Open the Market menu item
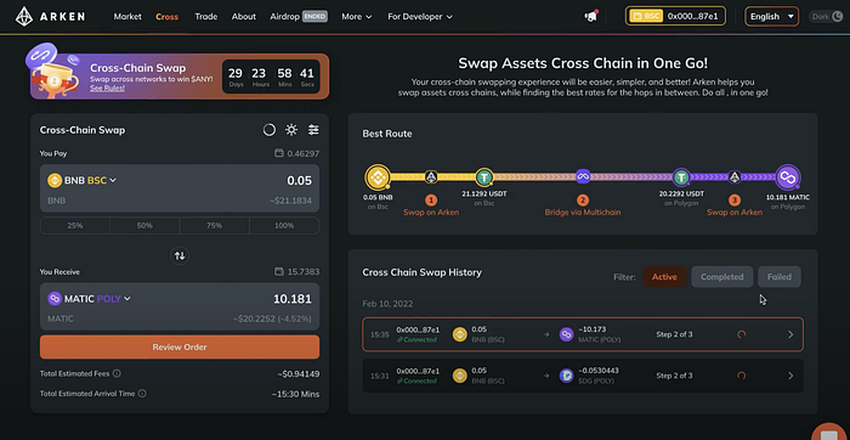The height and width of the screenshot is (440, 850). 127,16
